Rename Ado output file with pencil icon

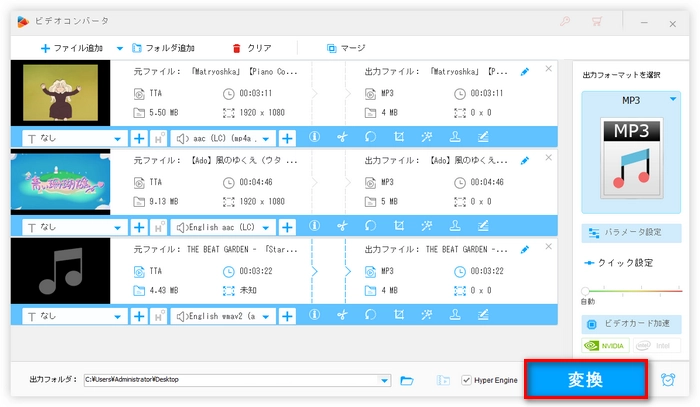525,161
